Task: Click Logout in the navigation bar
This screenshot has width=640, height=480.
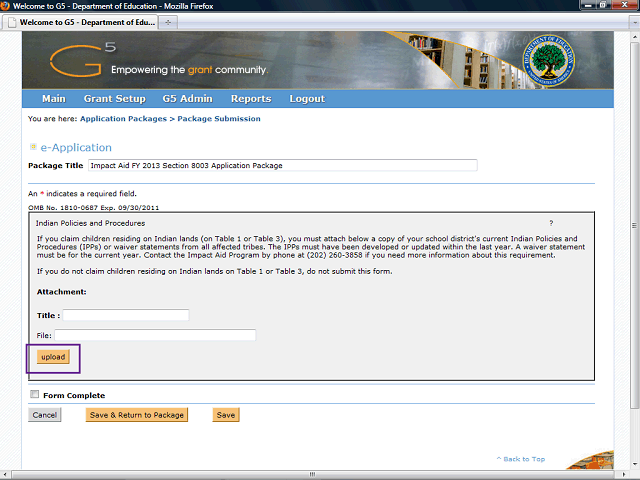Action: [x=307, y=99]
